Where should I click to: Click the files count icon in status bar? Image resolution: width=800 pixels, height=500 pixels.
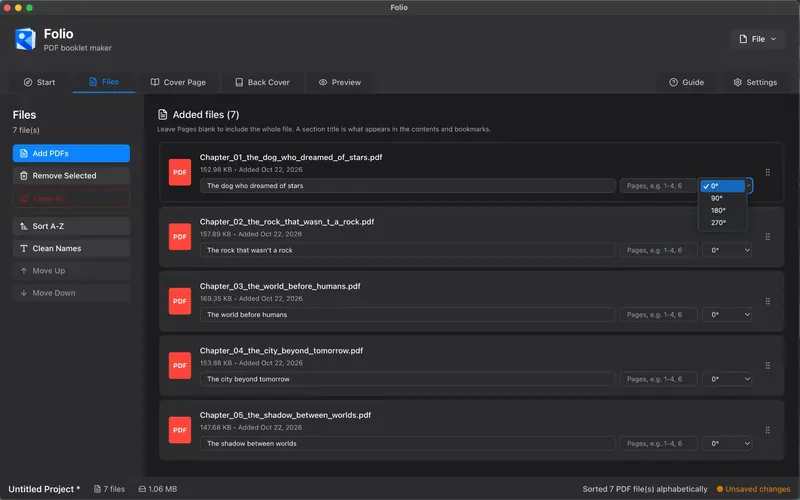pos(97,489)
